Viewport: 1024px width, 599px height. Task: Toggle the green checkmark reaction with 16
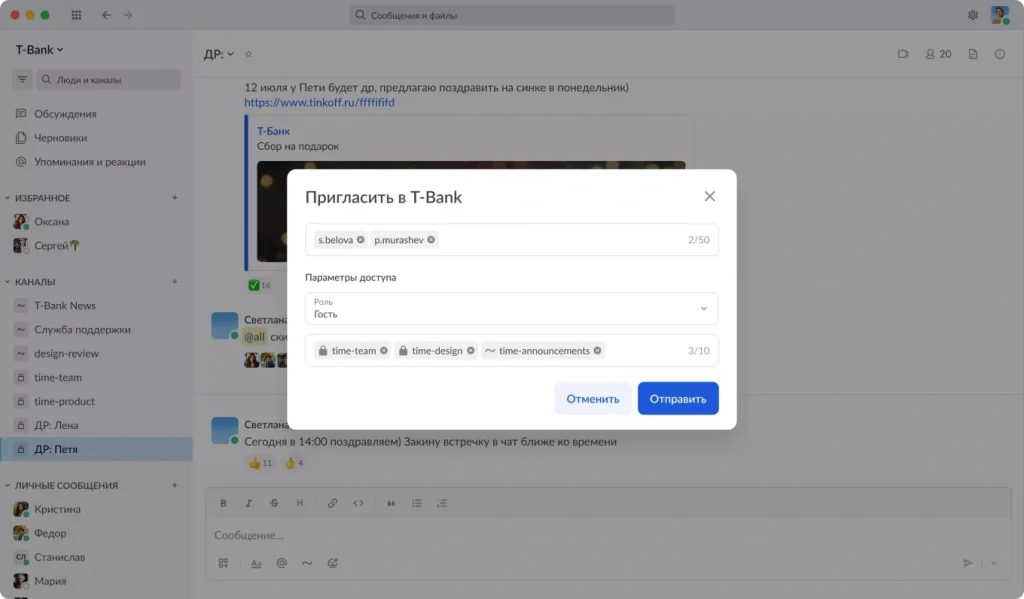coord(259,285)
